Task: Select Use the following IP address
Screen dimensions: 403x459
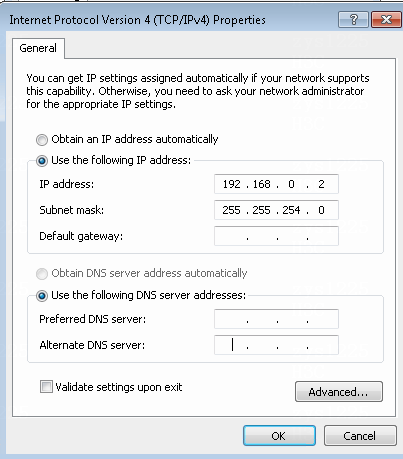Action: tap(42, 161)
